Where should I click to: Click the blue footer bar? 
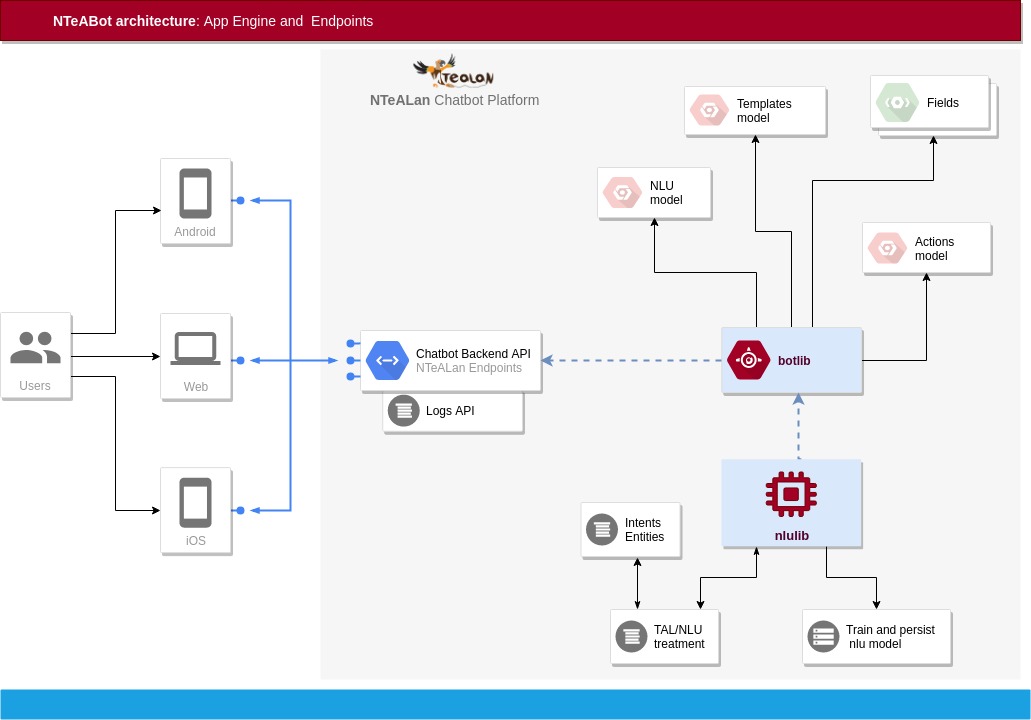pyautogui.click(x=515, y=703)
